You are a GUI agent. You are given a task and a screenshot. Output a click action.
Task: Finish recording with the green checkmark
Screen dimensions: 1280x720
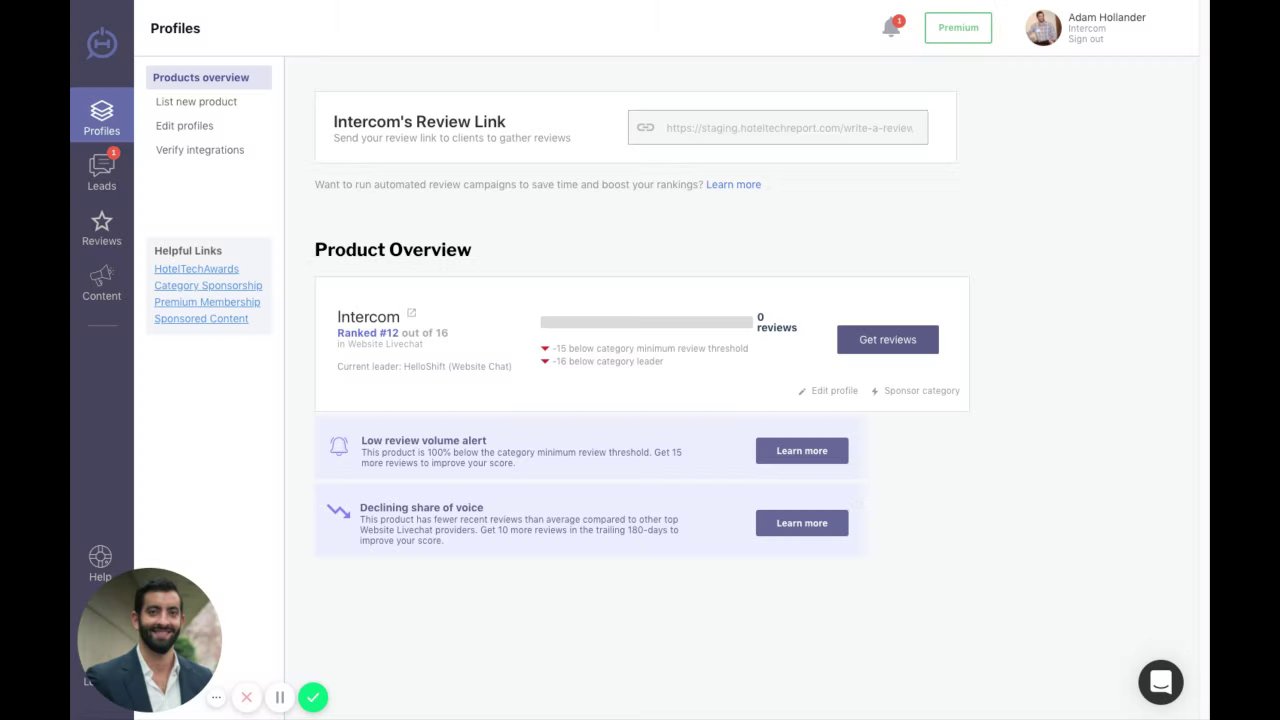(313, 697)
